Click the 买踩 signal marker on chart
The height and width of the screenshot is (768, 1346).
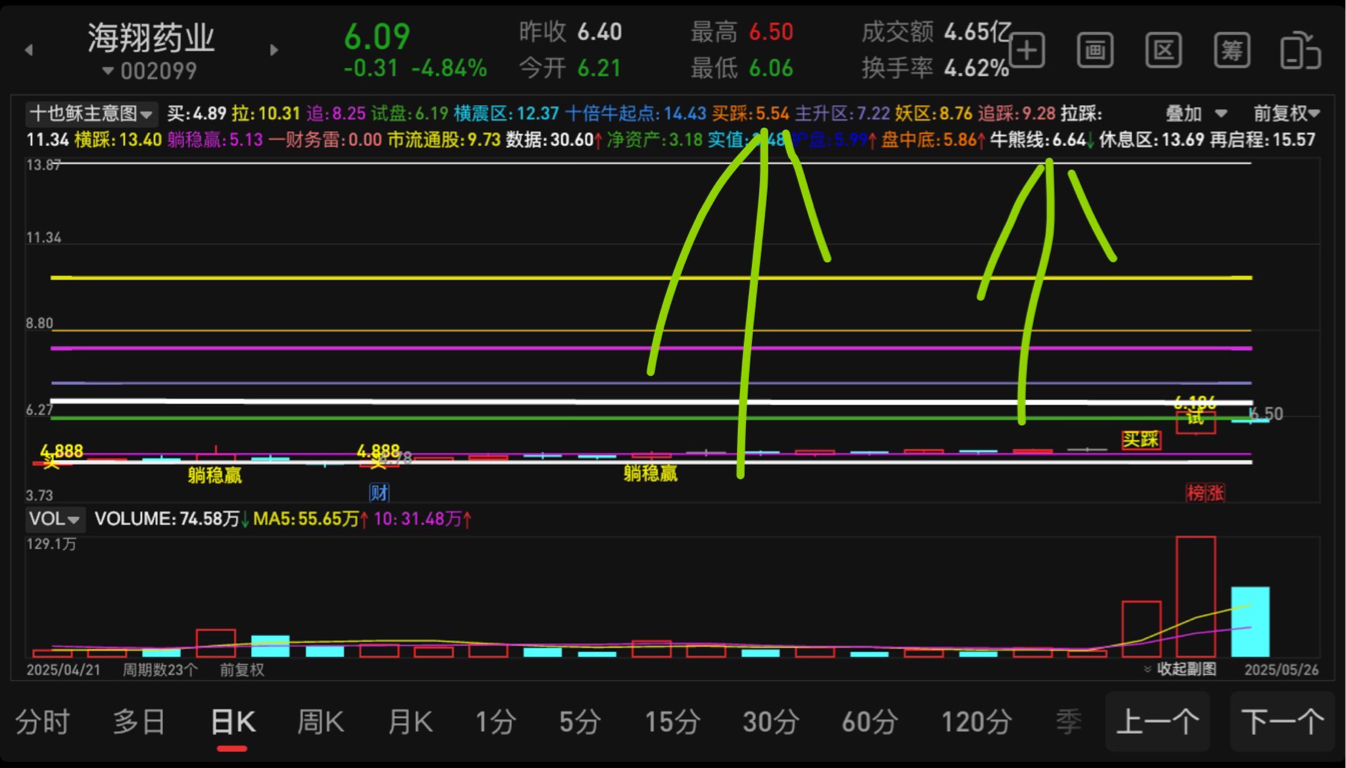coord(1141,439)
